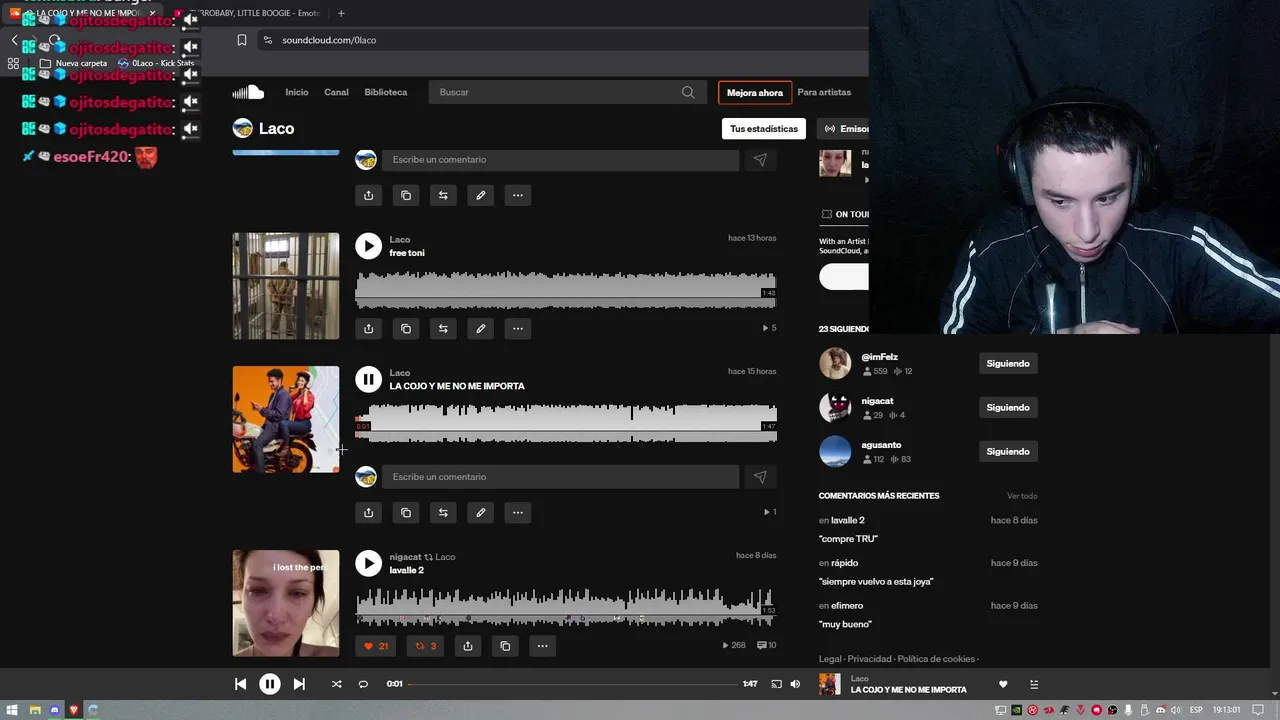Toggle Siguiendo for agusanto
1280x720 pixels.
point(1008,451)
